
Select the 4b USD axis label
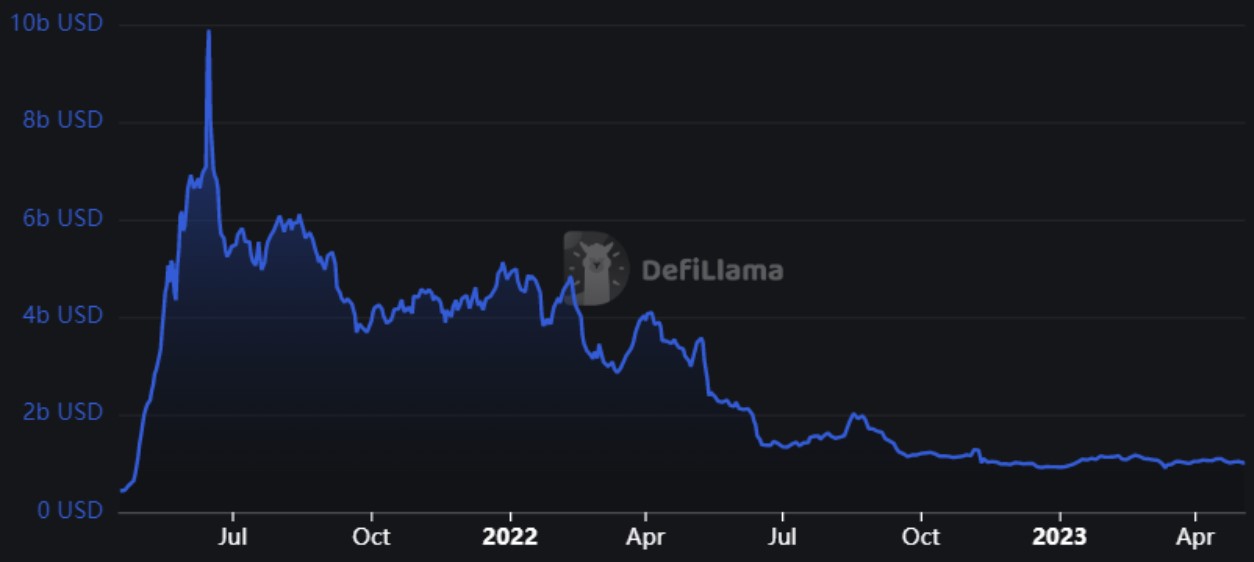tap(62, 315)
